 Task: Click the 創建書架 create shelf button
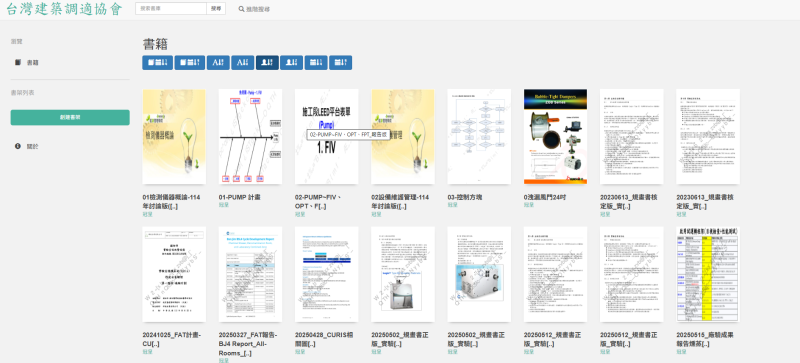pos(70,117)
